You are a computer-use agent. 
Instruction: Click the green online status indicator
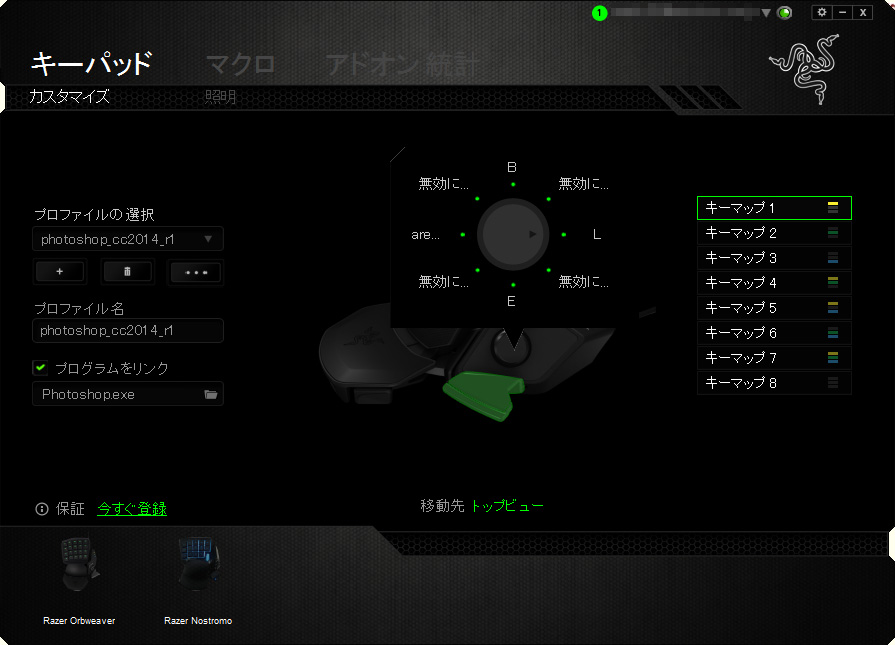[785, 13]
